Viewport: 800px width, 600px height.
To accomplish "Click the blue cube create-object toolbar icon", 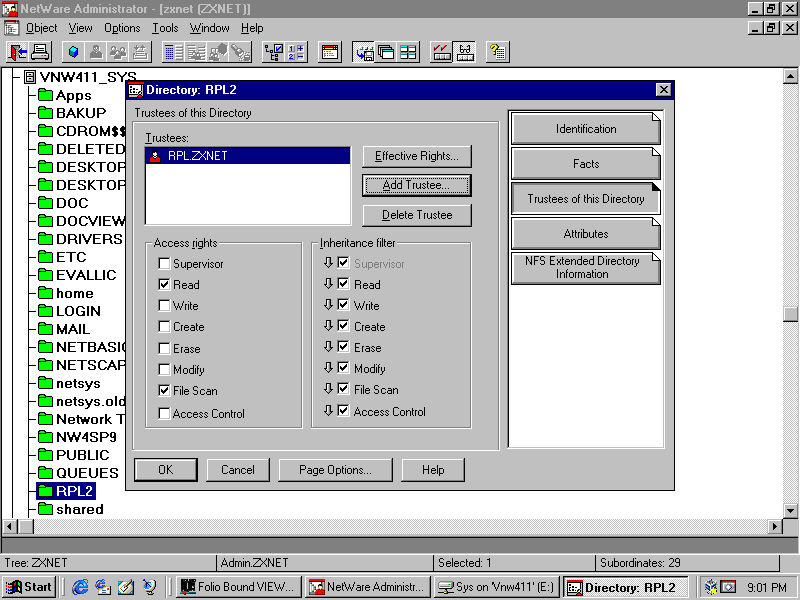I will pyautogui.click(x=73, y=52).
